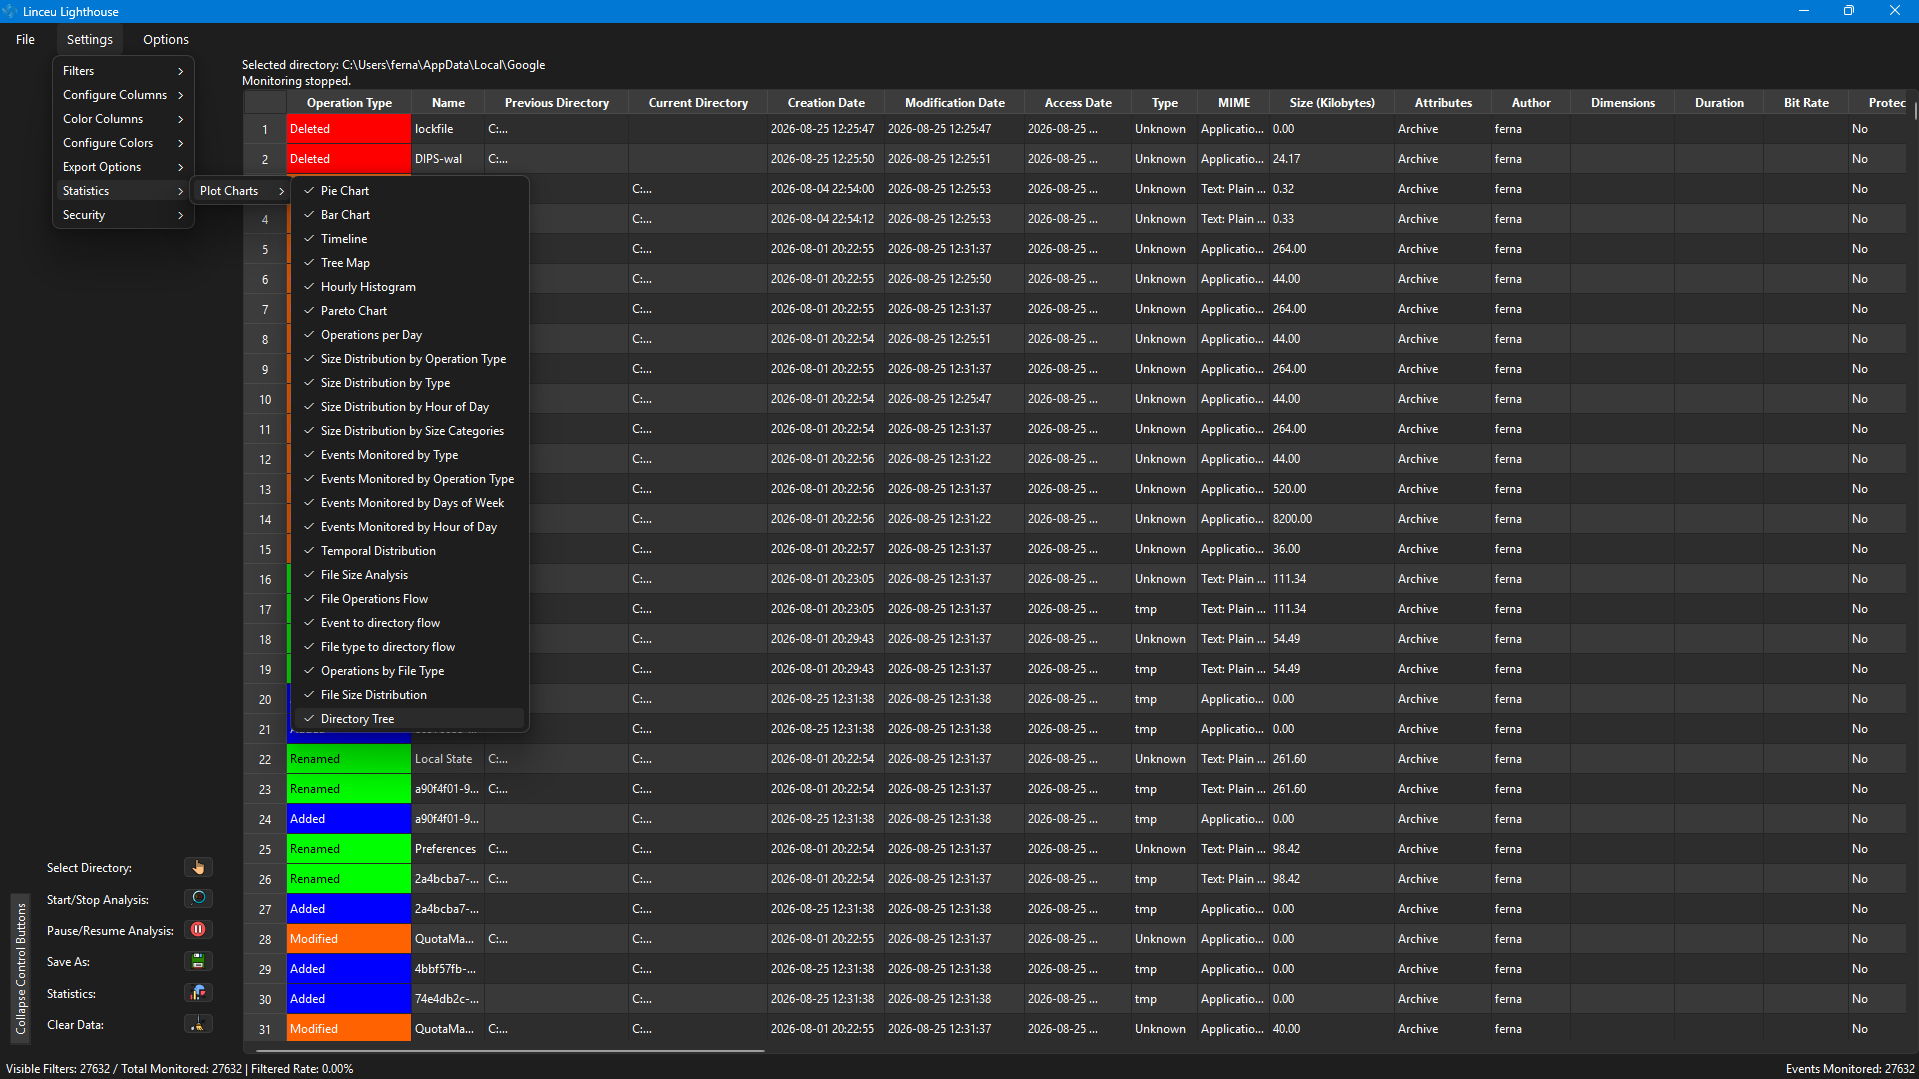This screenshot has height=1079, width=1919.
Task: Click the red Deleted cell for lockfile
Action: click(349, 129)
